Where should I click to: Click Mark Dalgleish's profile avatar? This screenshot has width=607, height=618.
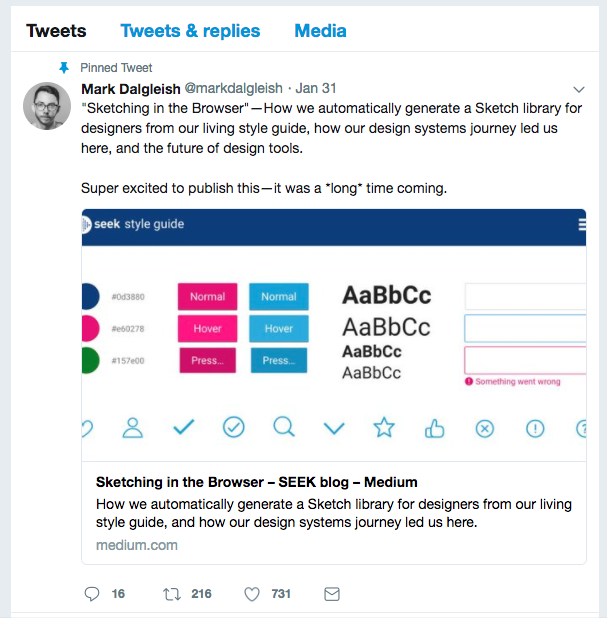[x=46, y=106]
